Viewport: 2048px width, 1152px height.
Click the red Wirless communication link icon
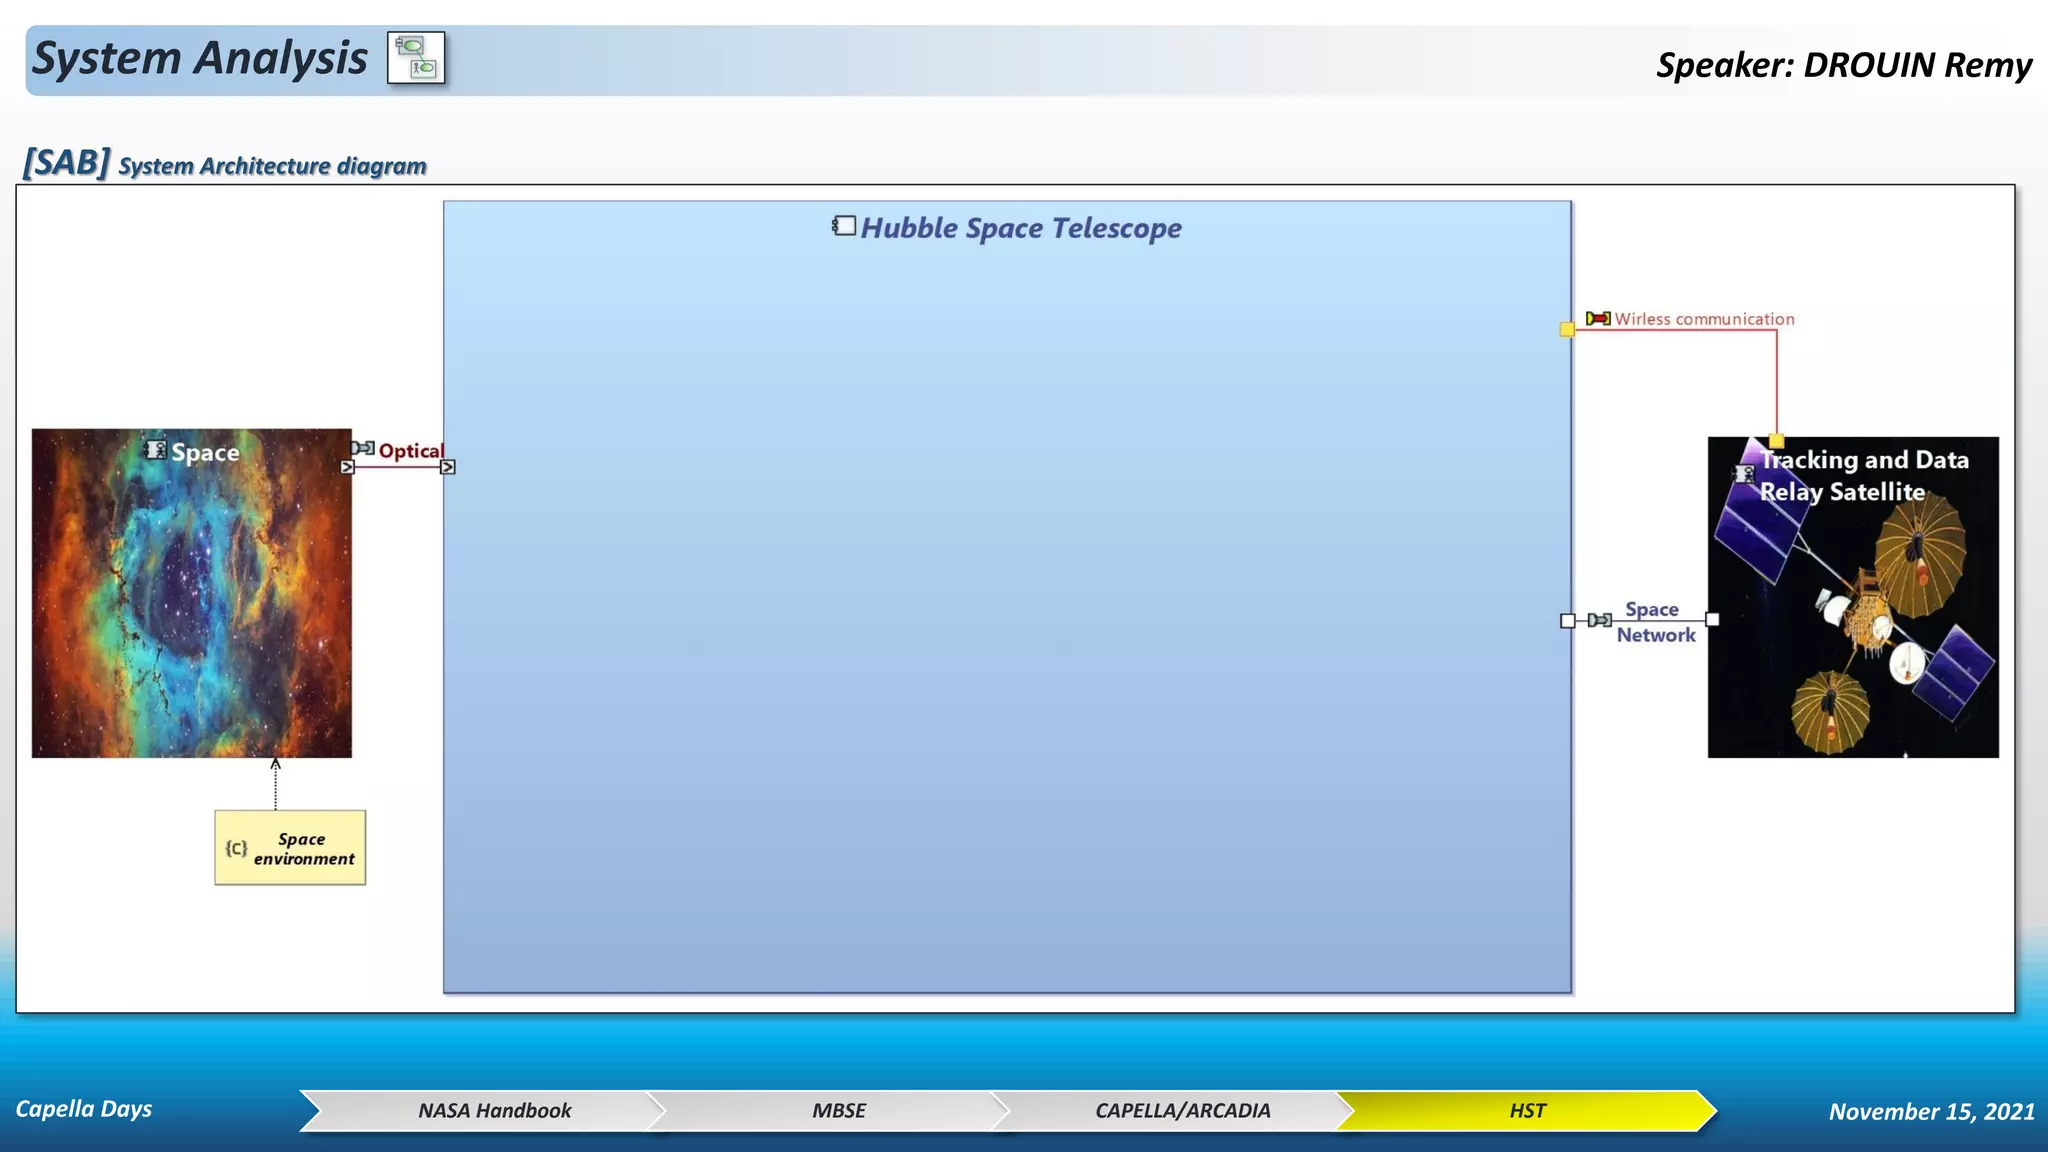[x=1598, y=319]
